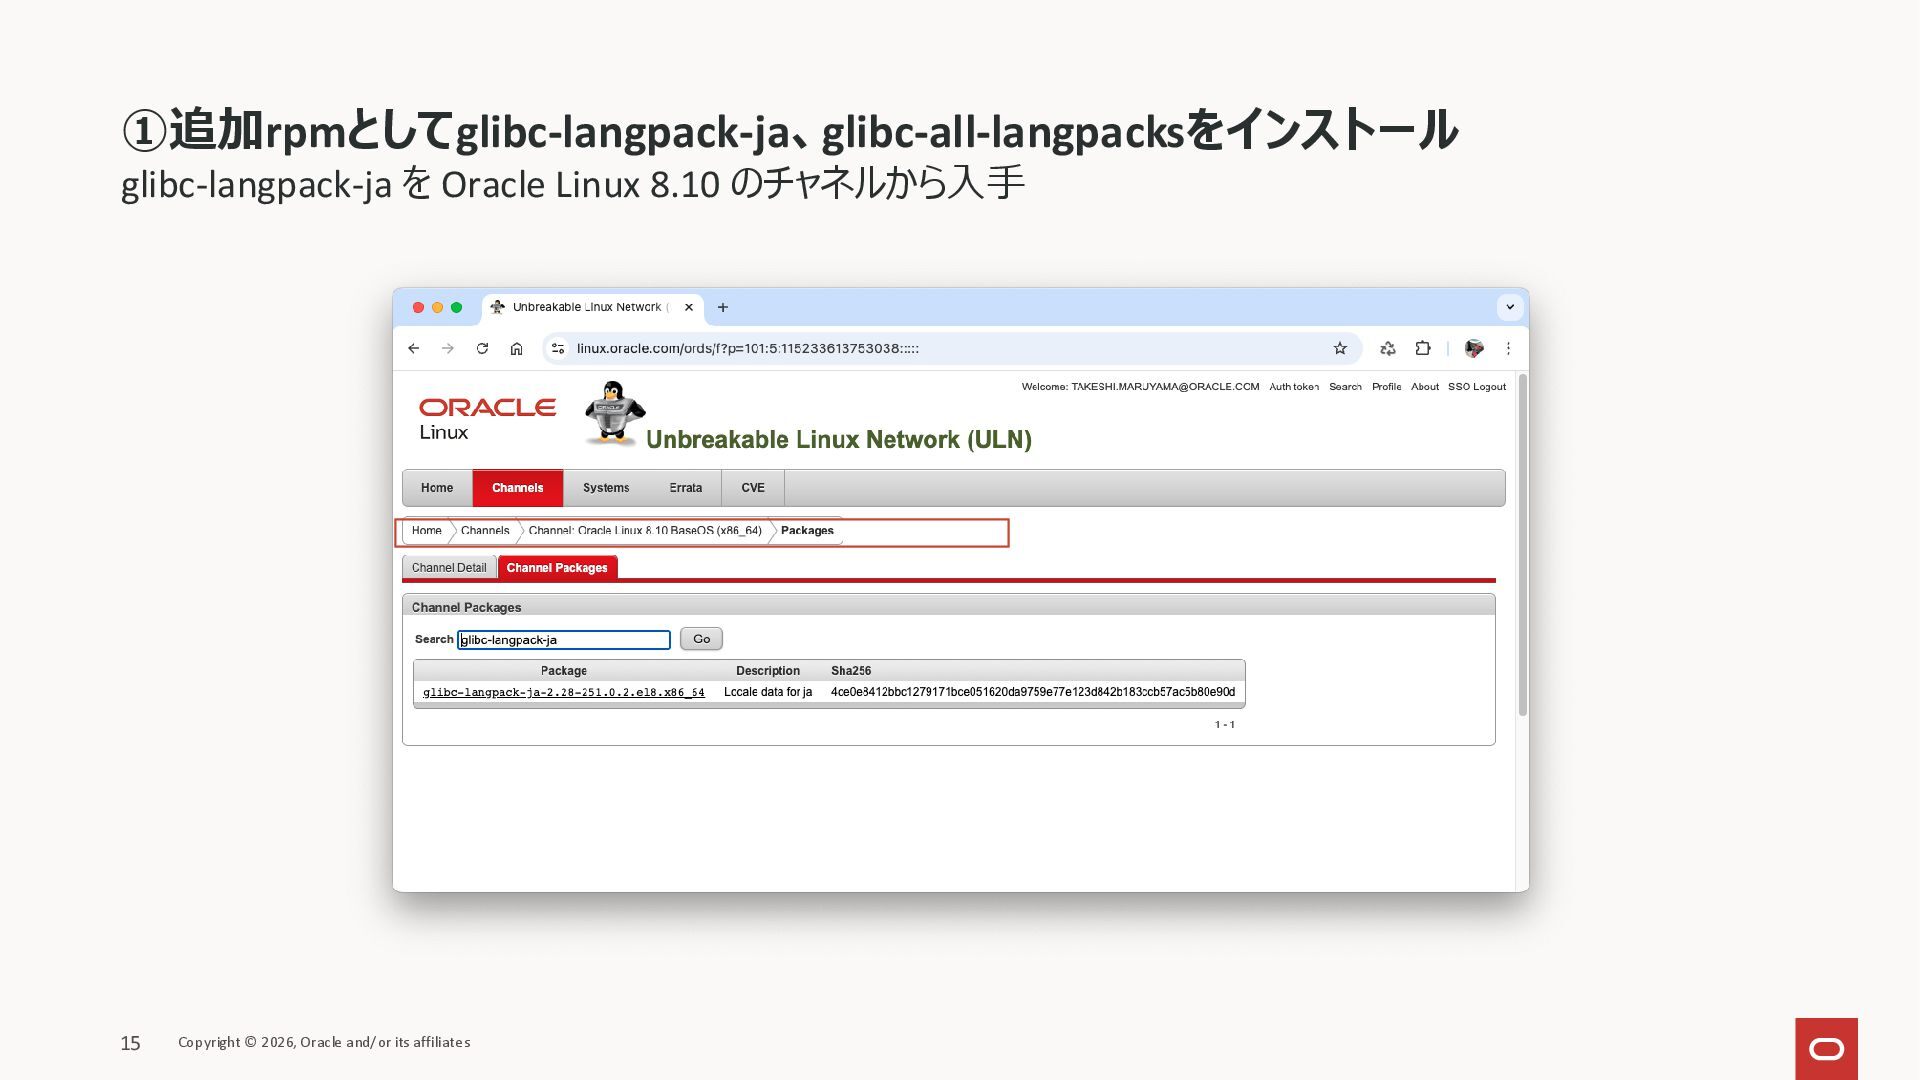Switch to the Channel Detail tab
Screen dimensions: 1920x1080
[x=449, y=567]
